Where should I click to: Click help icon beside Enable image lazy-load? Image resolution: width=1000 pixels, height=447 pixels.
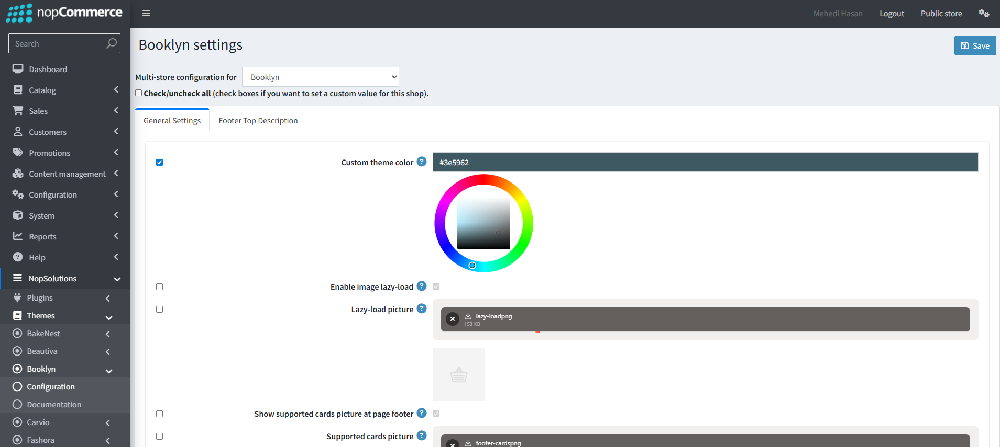pyautogui.click(x=421, y=287)
